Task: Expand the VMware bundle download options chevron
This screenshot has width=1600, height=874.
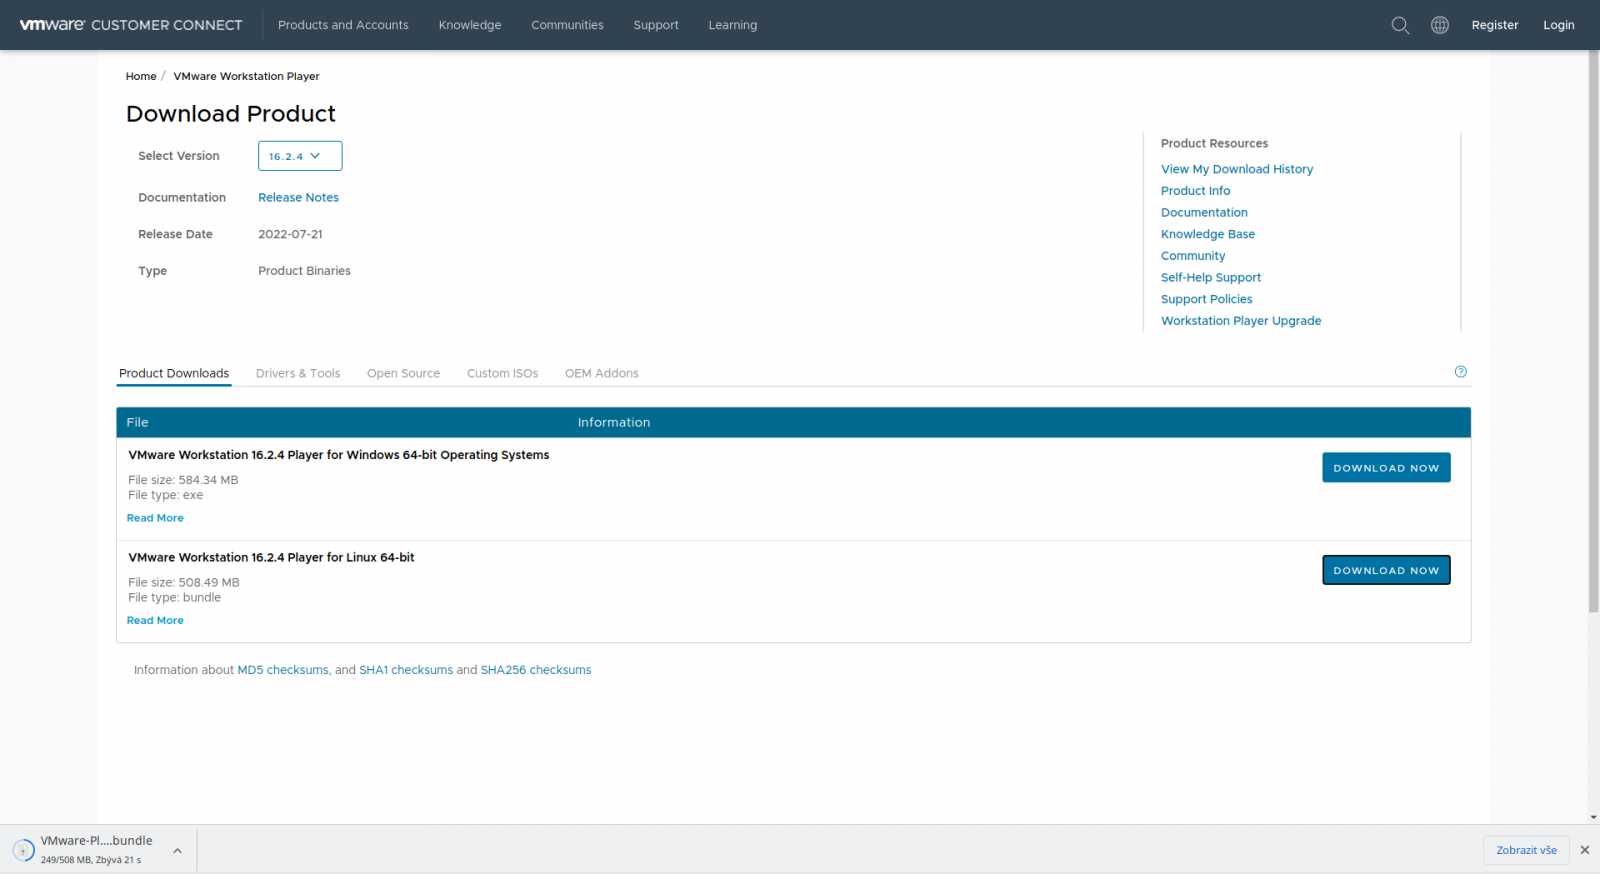Action: [x=177, y=851]
